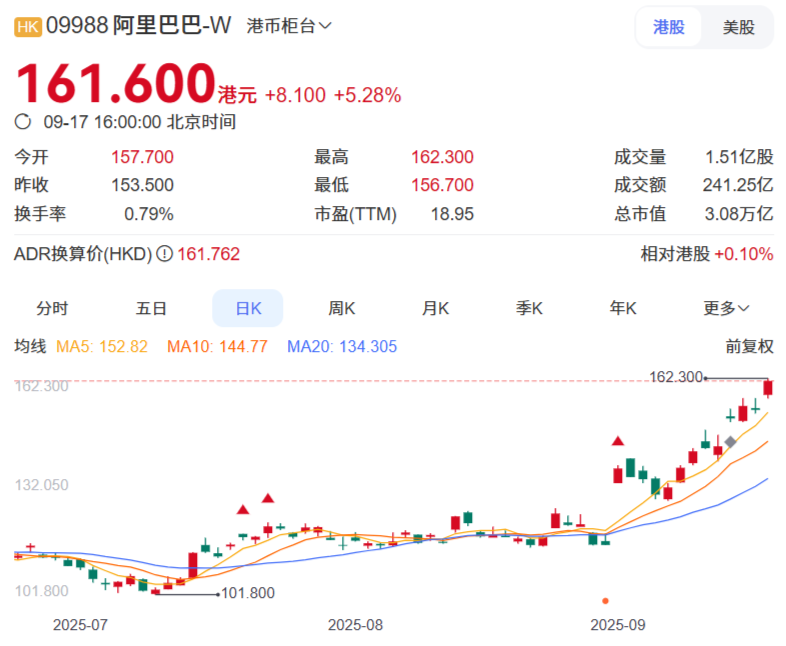Click the 换手率 value 0.79%
Image resolution: width=786 pixels, height=646 pixels.
pyautogui.click(x=149, y=214)
